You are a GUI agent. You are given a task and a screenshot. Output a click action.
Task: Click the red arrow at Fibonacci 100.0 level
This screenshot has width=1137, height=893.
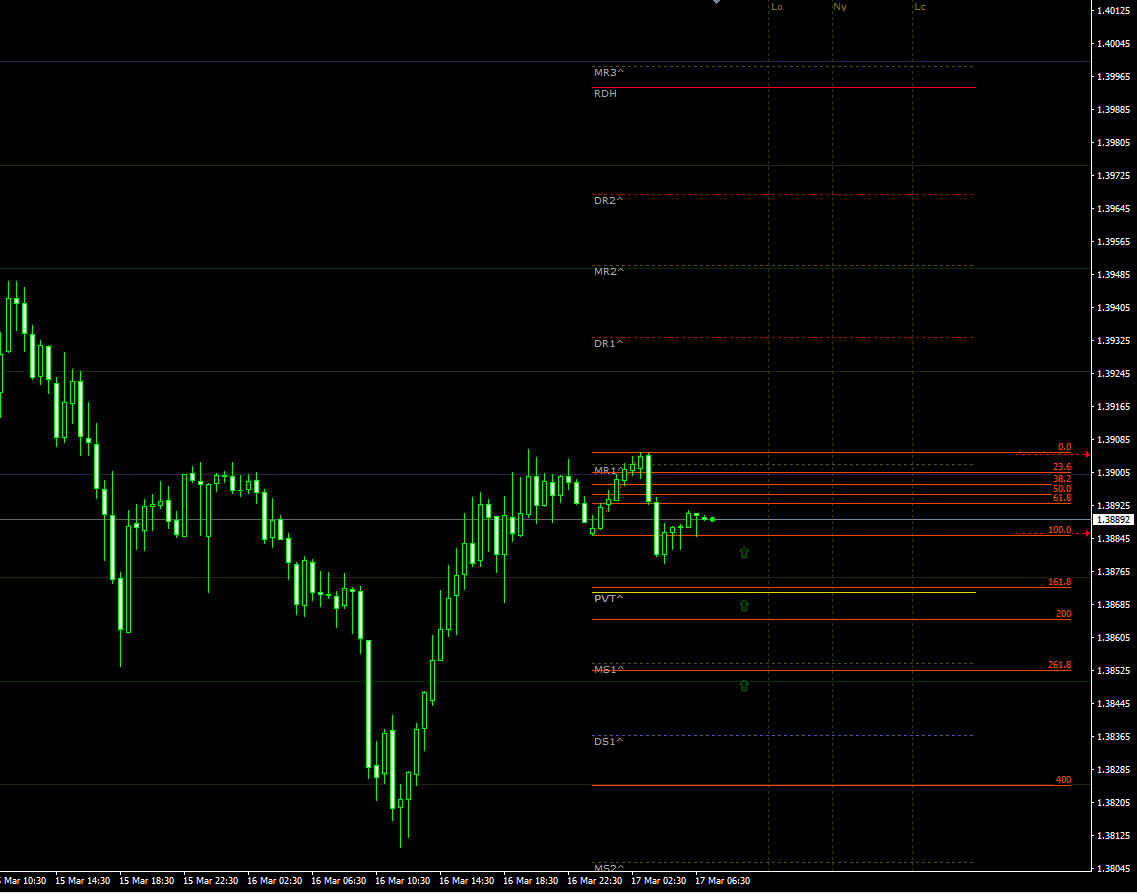(x=1085, y=534)
